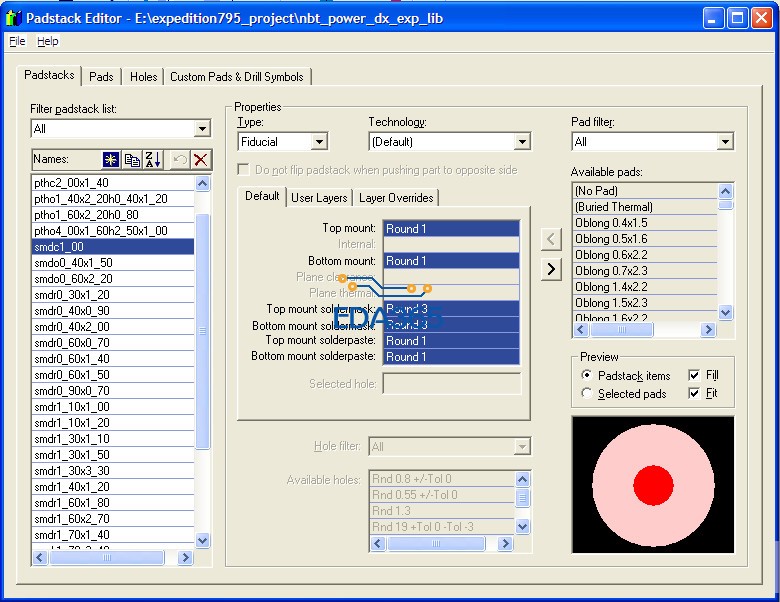The height and width of the screenshot is (602, 780).
Task: Toggle the Fill checkbox in Preview
Action: click(694, 375)
